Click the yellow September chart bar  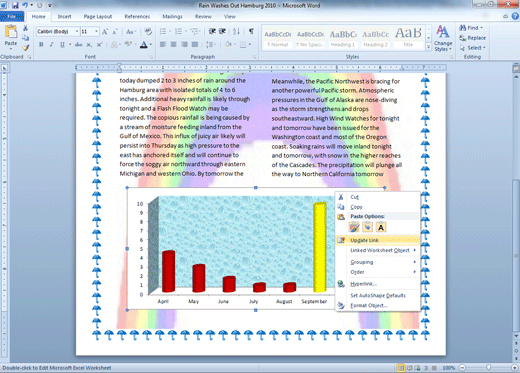click(320, 247)
